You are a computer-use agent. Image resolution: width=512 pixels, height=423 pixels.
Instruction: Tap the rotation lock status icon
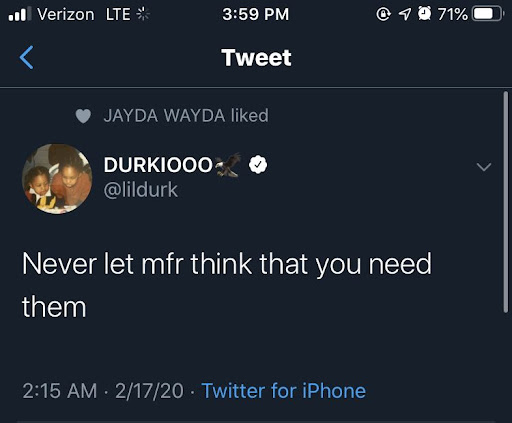click(x=383, y=14)
